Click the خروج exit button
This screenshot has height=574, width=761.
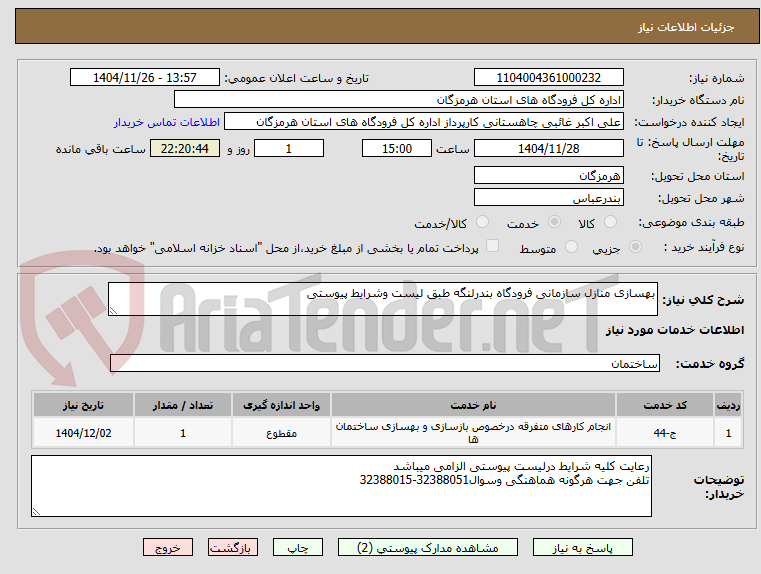[168, 547]
